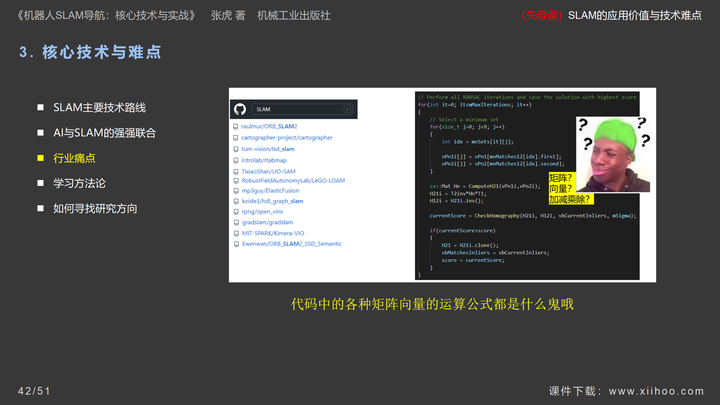Click the download URL www.xiihoo.com

coord(657,391)
